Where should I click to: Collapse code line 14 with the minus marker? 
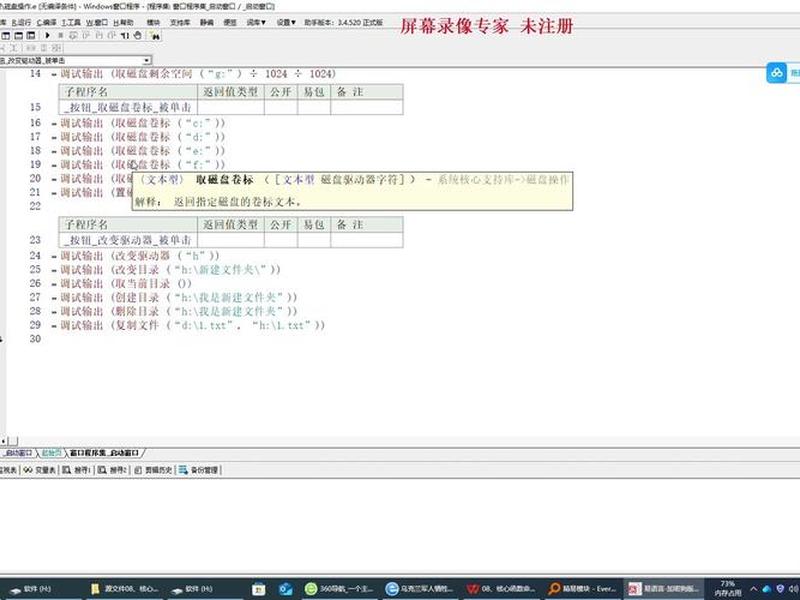point(54,74)
